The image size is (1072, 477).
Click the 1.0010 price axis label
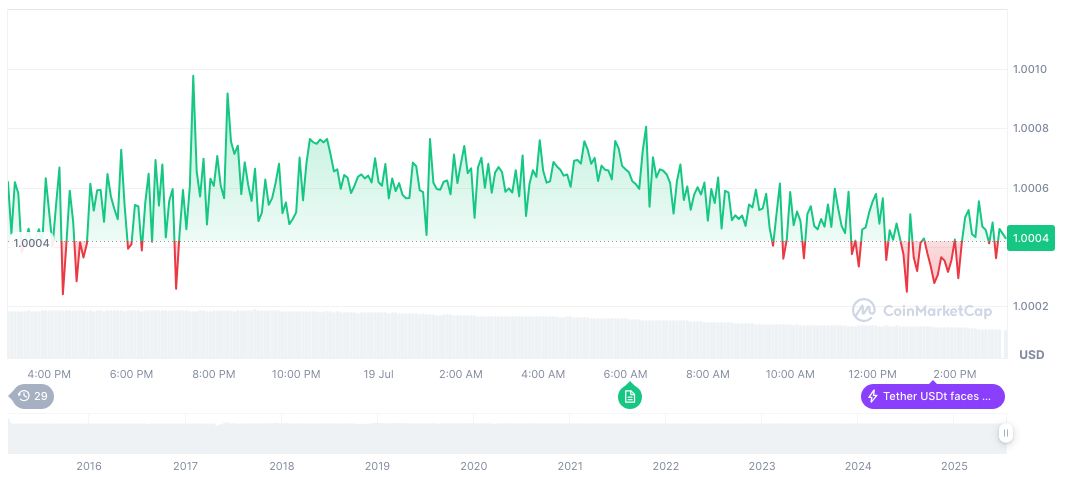click(1029, 69)
